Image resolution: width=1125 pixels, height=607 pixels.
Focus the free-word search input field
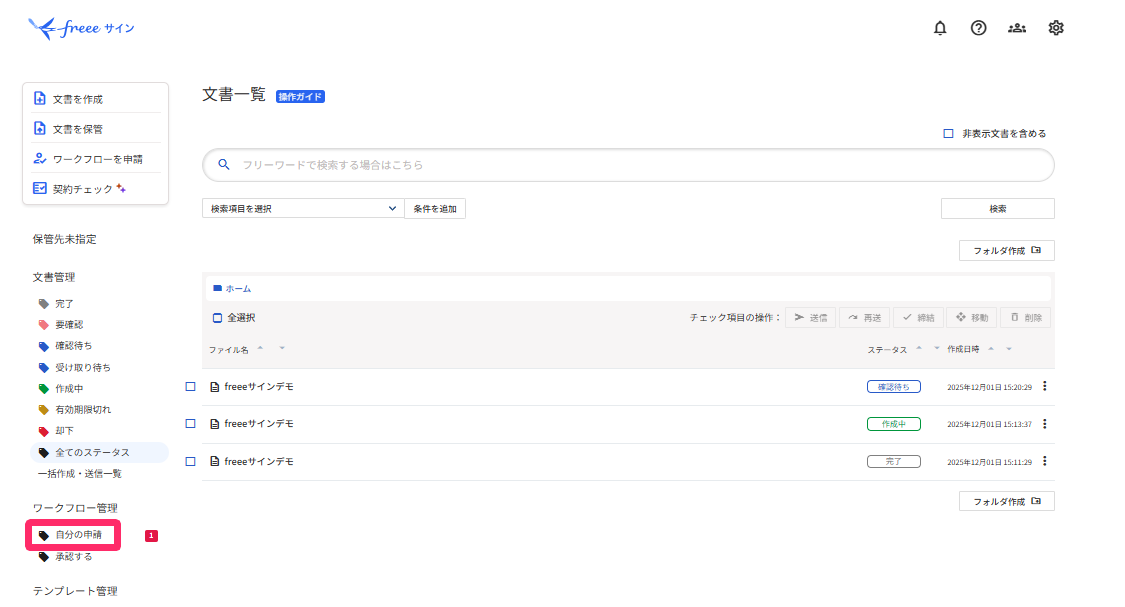(629, 165)
